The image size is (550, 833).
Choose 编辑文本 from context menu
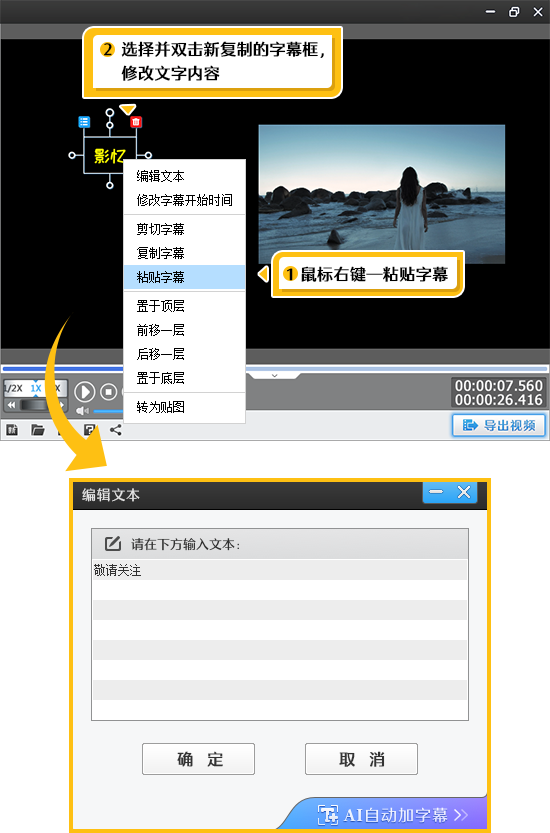pyautogui.click(x=184, y=176)
